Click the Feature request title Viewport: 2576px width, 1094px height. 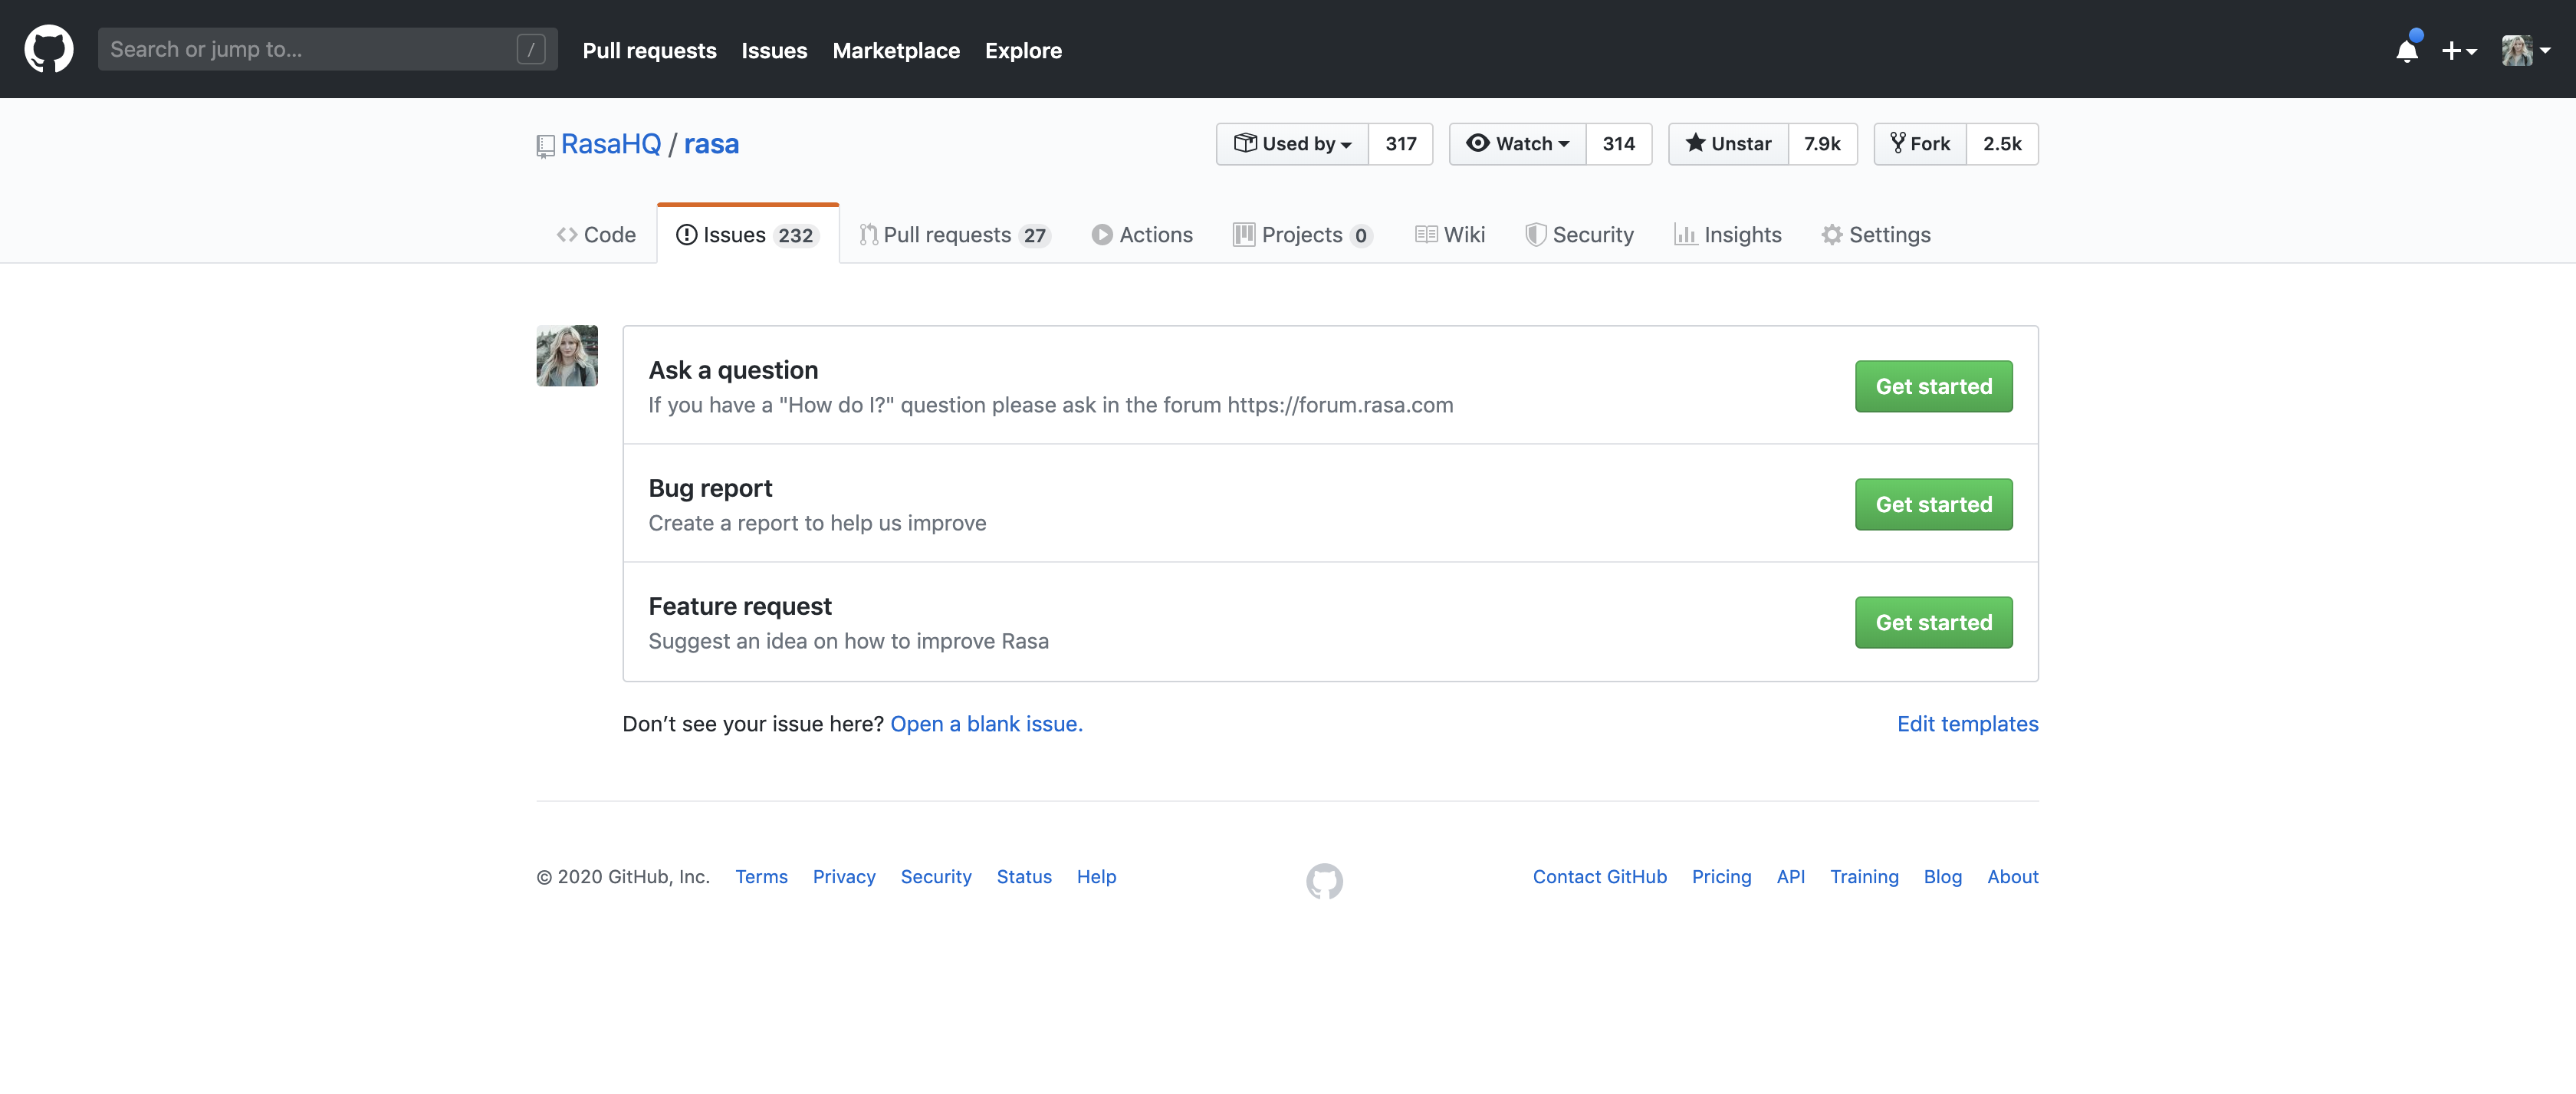pos(740,606)
